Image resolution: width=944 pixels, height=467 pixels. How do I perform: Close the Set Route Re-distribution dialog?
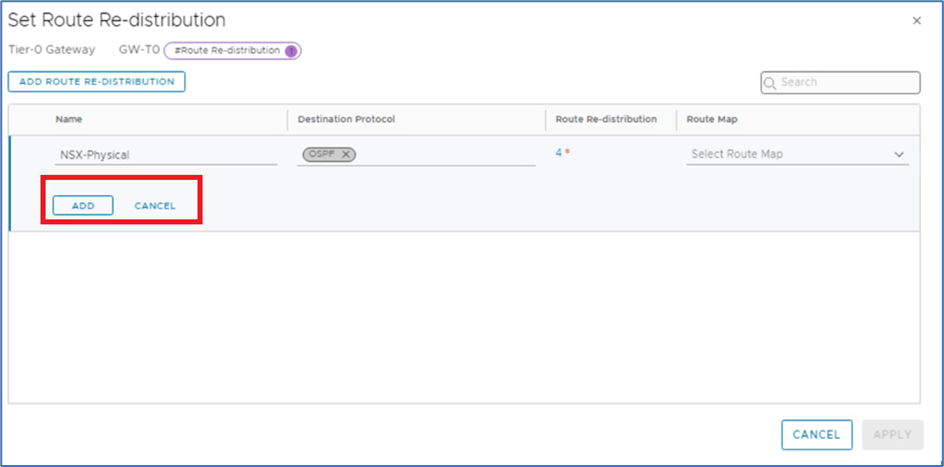click(x=917, y=20)
